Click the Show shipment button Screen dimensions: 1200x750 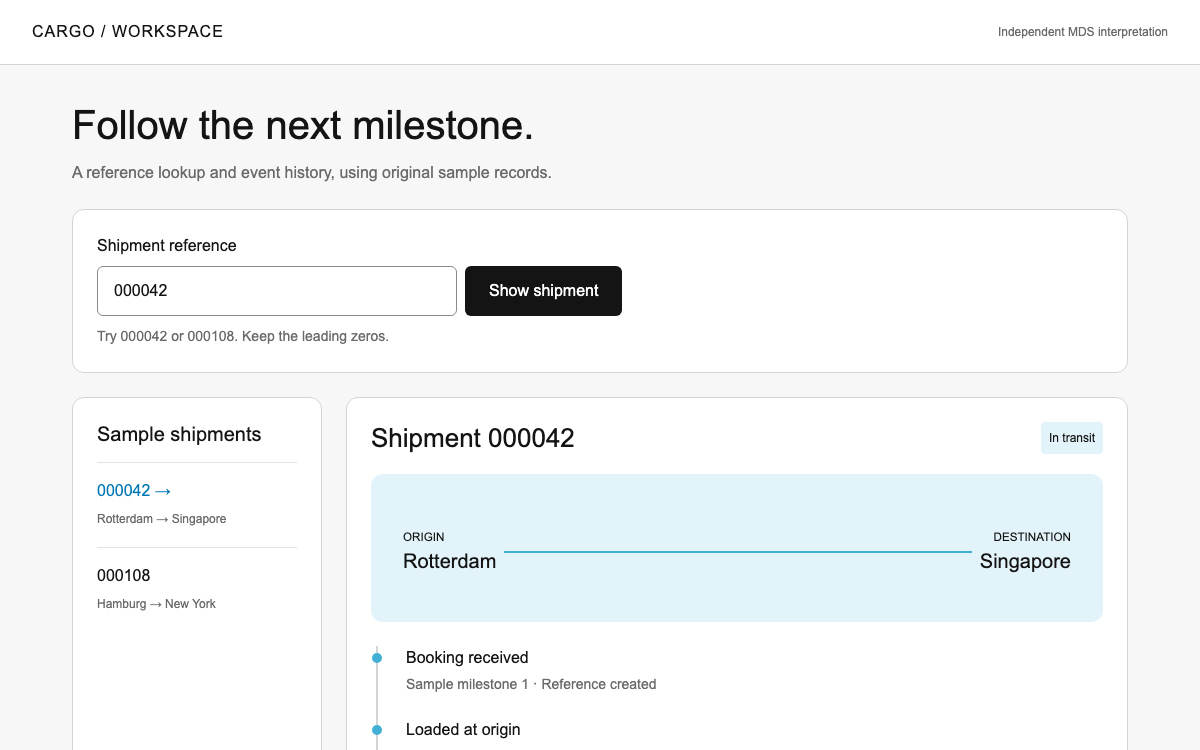point(543,291)
